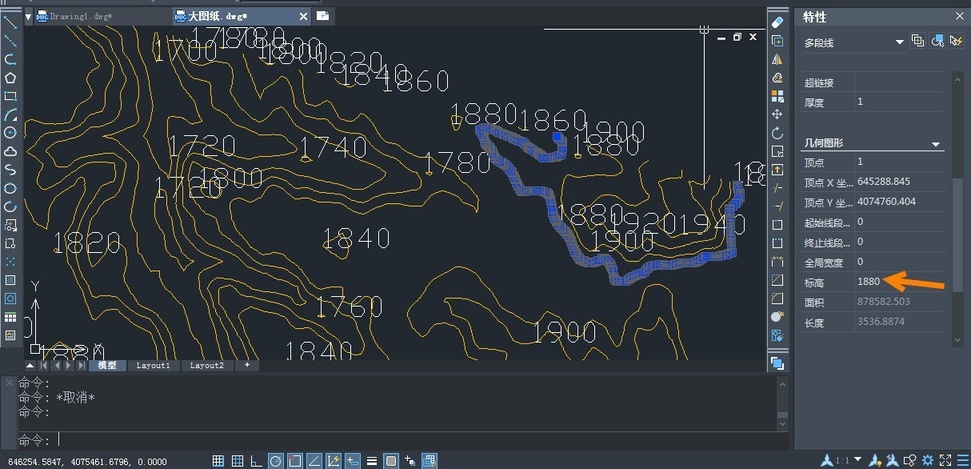The height and width of the screenshot is (469, 971).
Task: Select the Copy objects tool
Action: click(777, 41)
